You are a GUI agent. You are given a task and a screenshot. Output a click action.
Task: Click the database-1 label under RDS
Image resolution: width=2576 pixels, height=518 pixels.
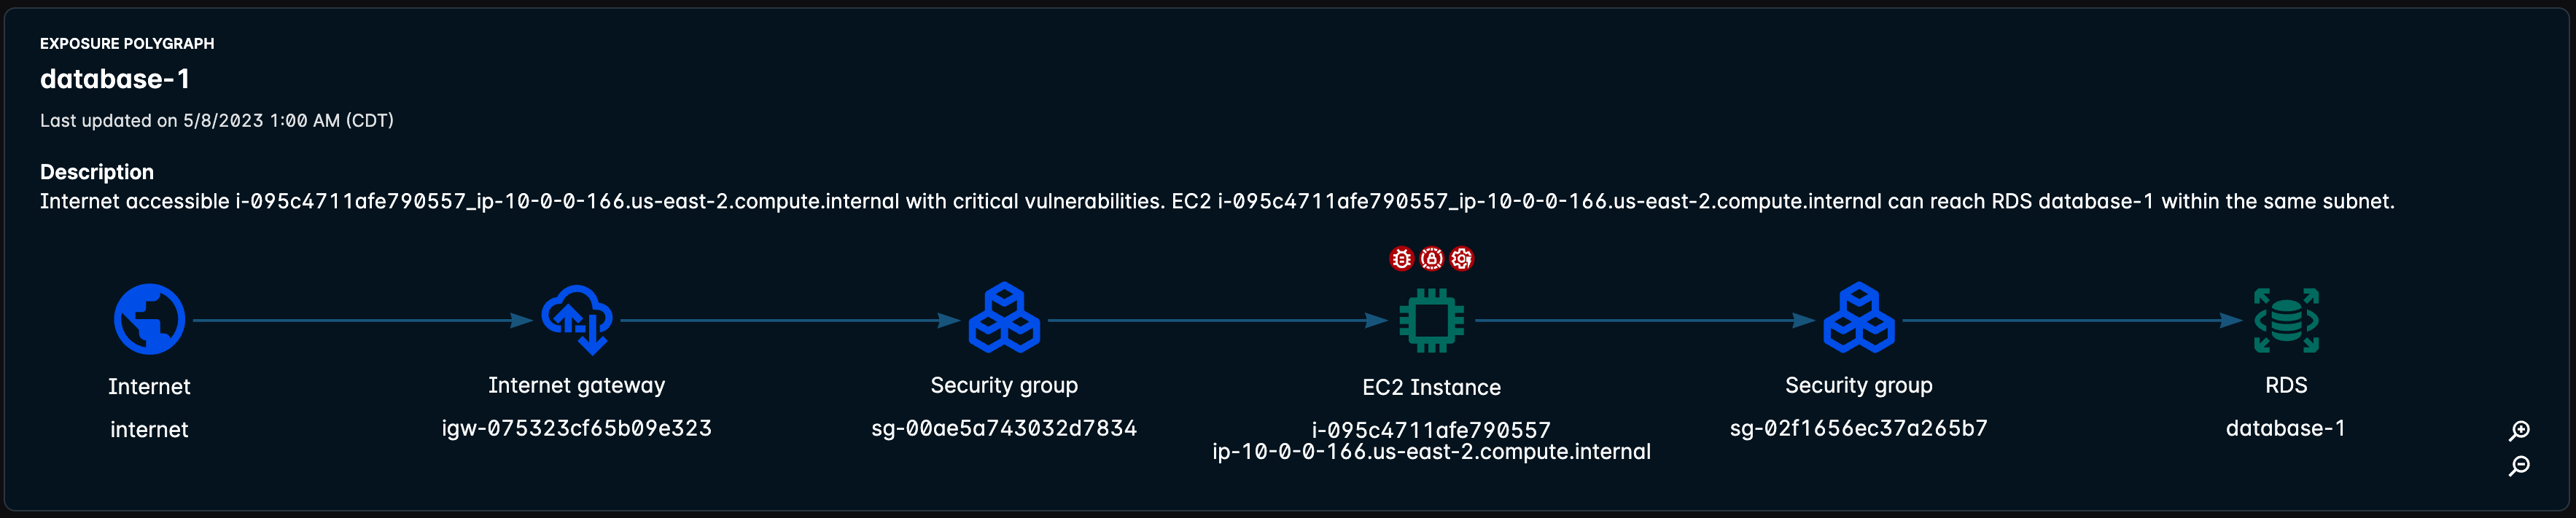2286,428
